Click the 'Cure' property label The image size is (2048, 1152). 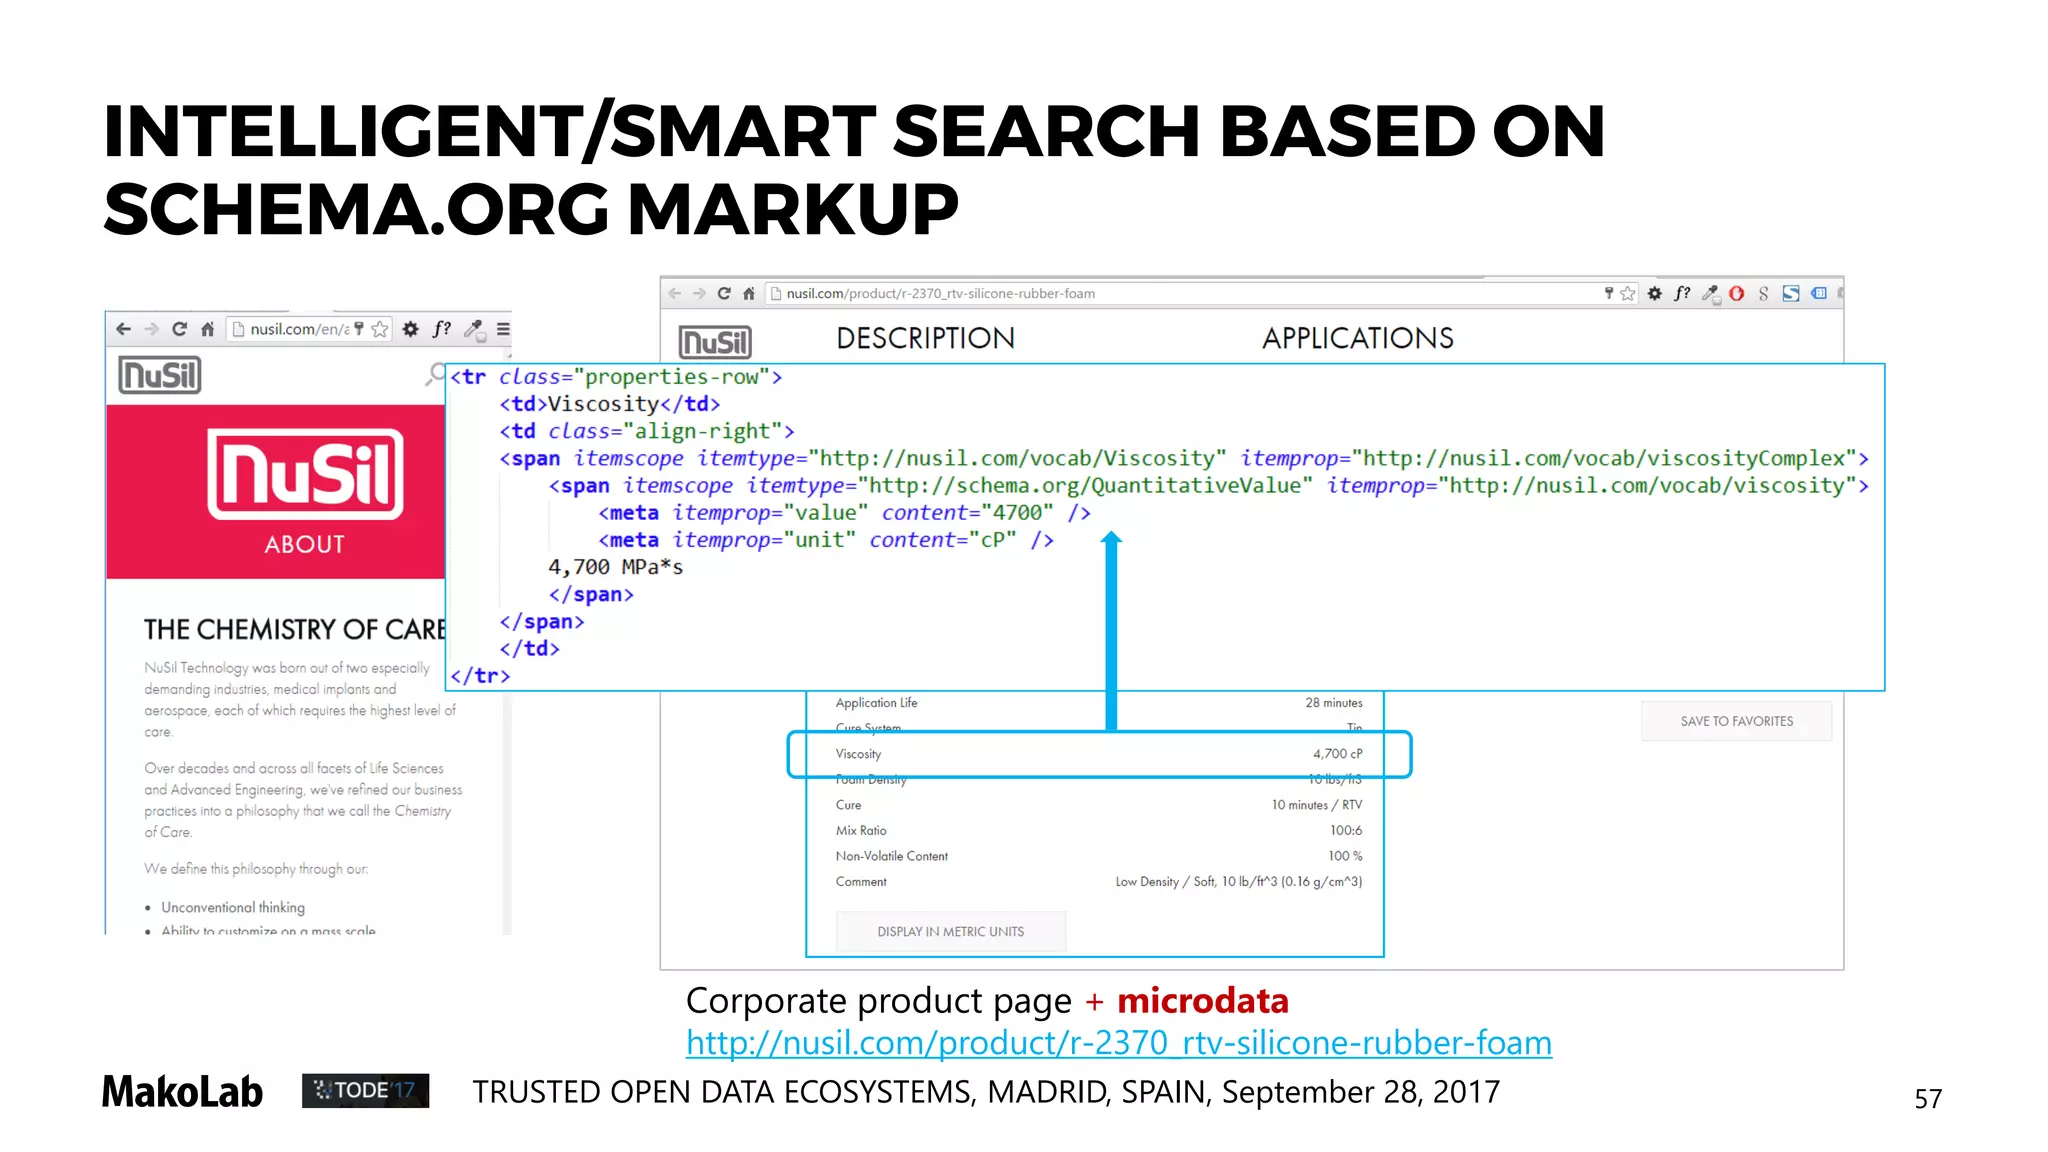[x=848, y=805]
